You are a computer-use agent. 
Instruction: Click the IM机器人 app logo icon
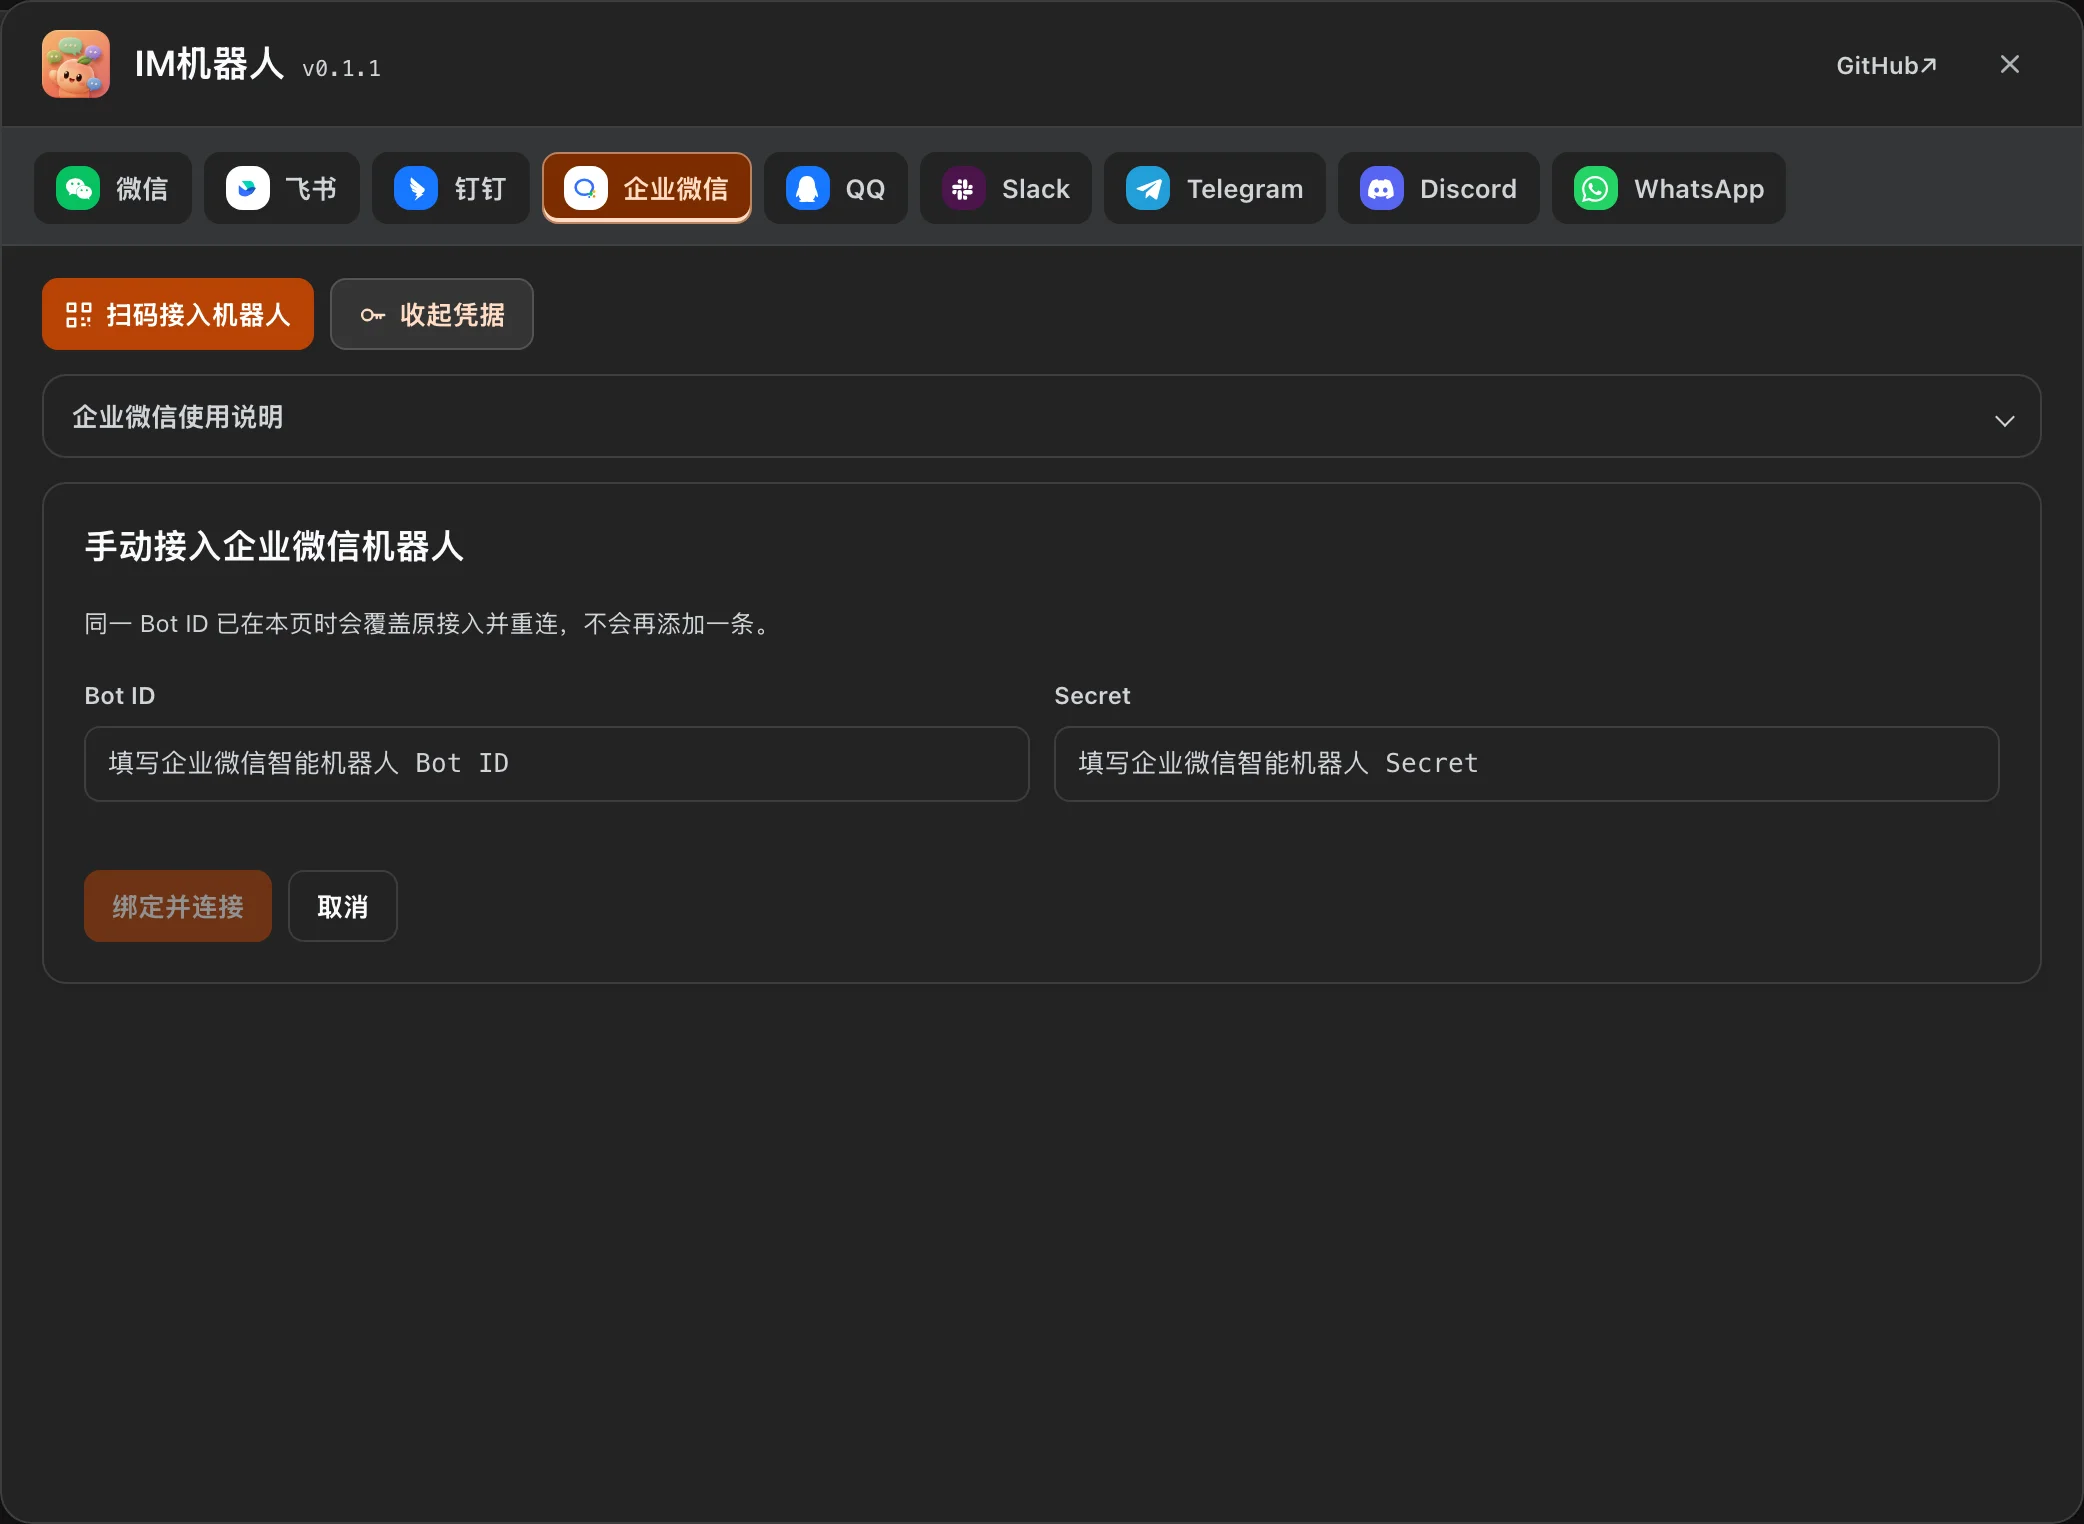[x=76, y=64]
